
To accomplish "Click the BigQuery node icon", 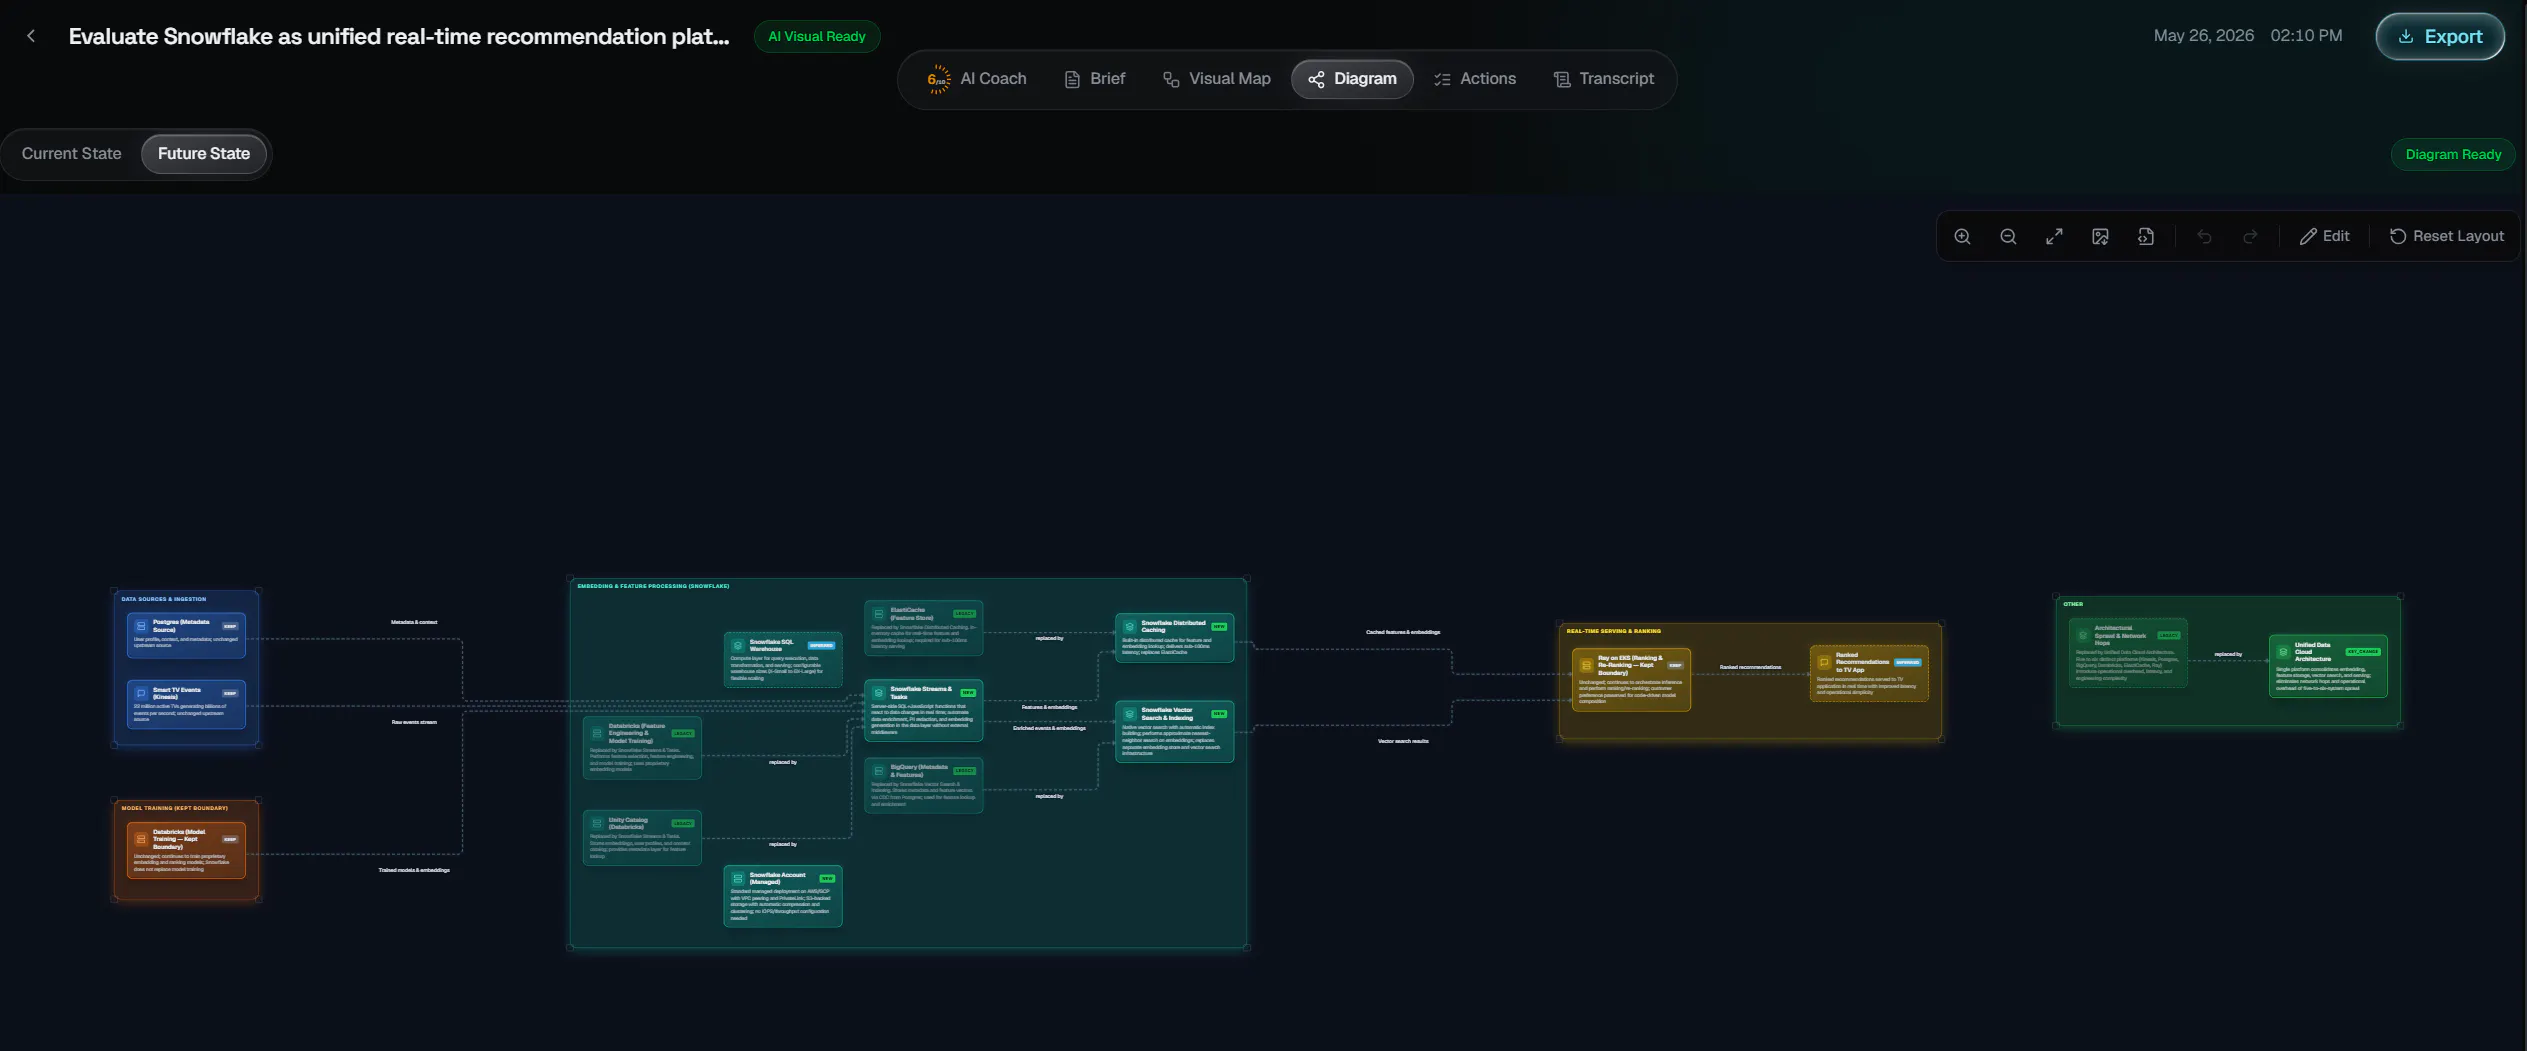I will (879, 771).
